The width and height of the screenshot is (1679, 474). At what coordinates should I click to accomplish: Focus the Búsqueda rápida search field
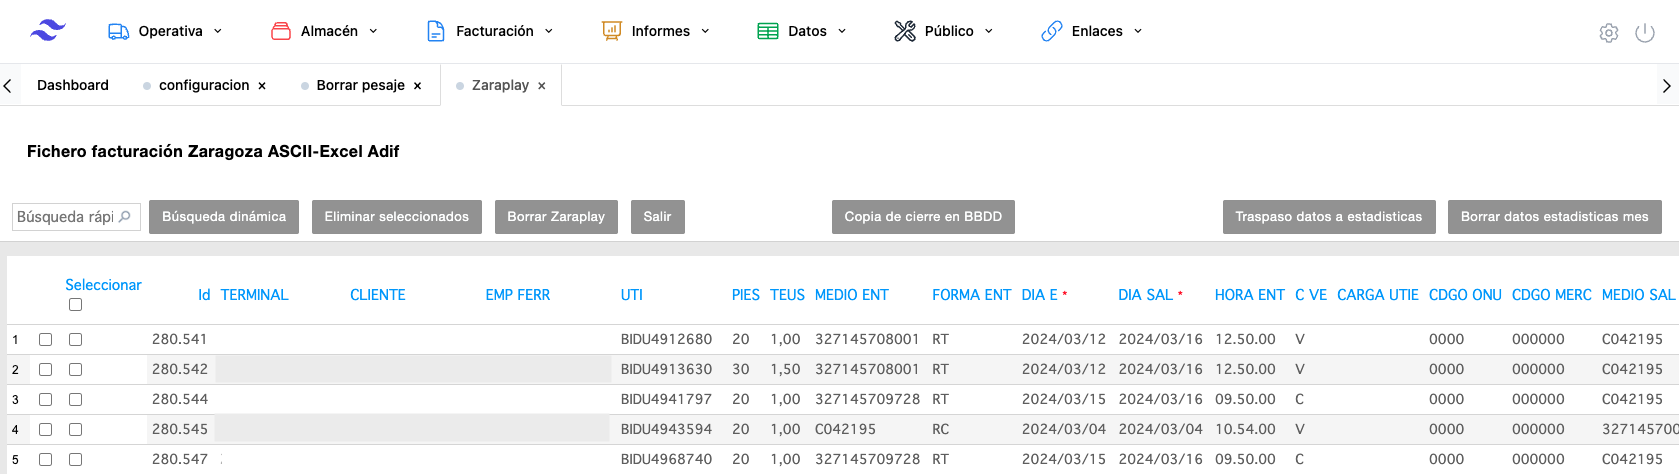(x=66, y=217)
